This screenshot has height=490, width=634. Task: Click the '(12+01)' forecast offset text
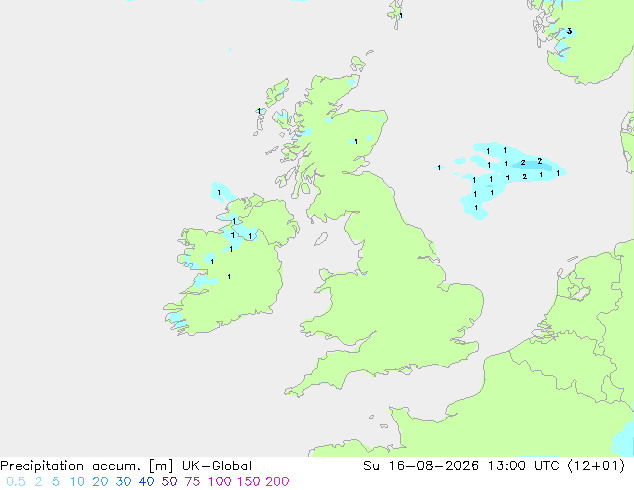pos(596,466)
